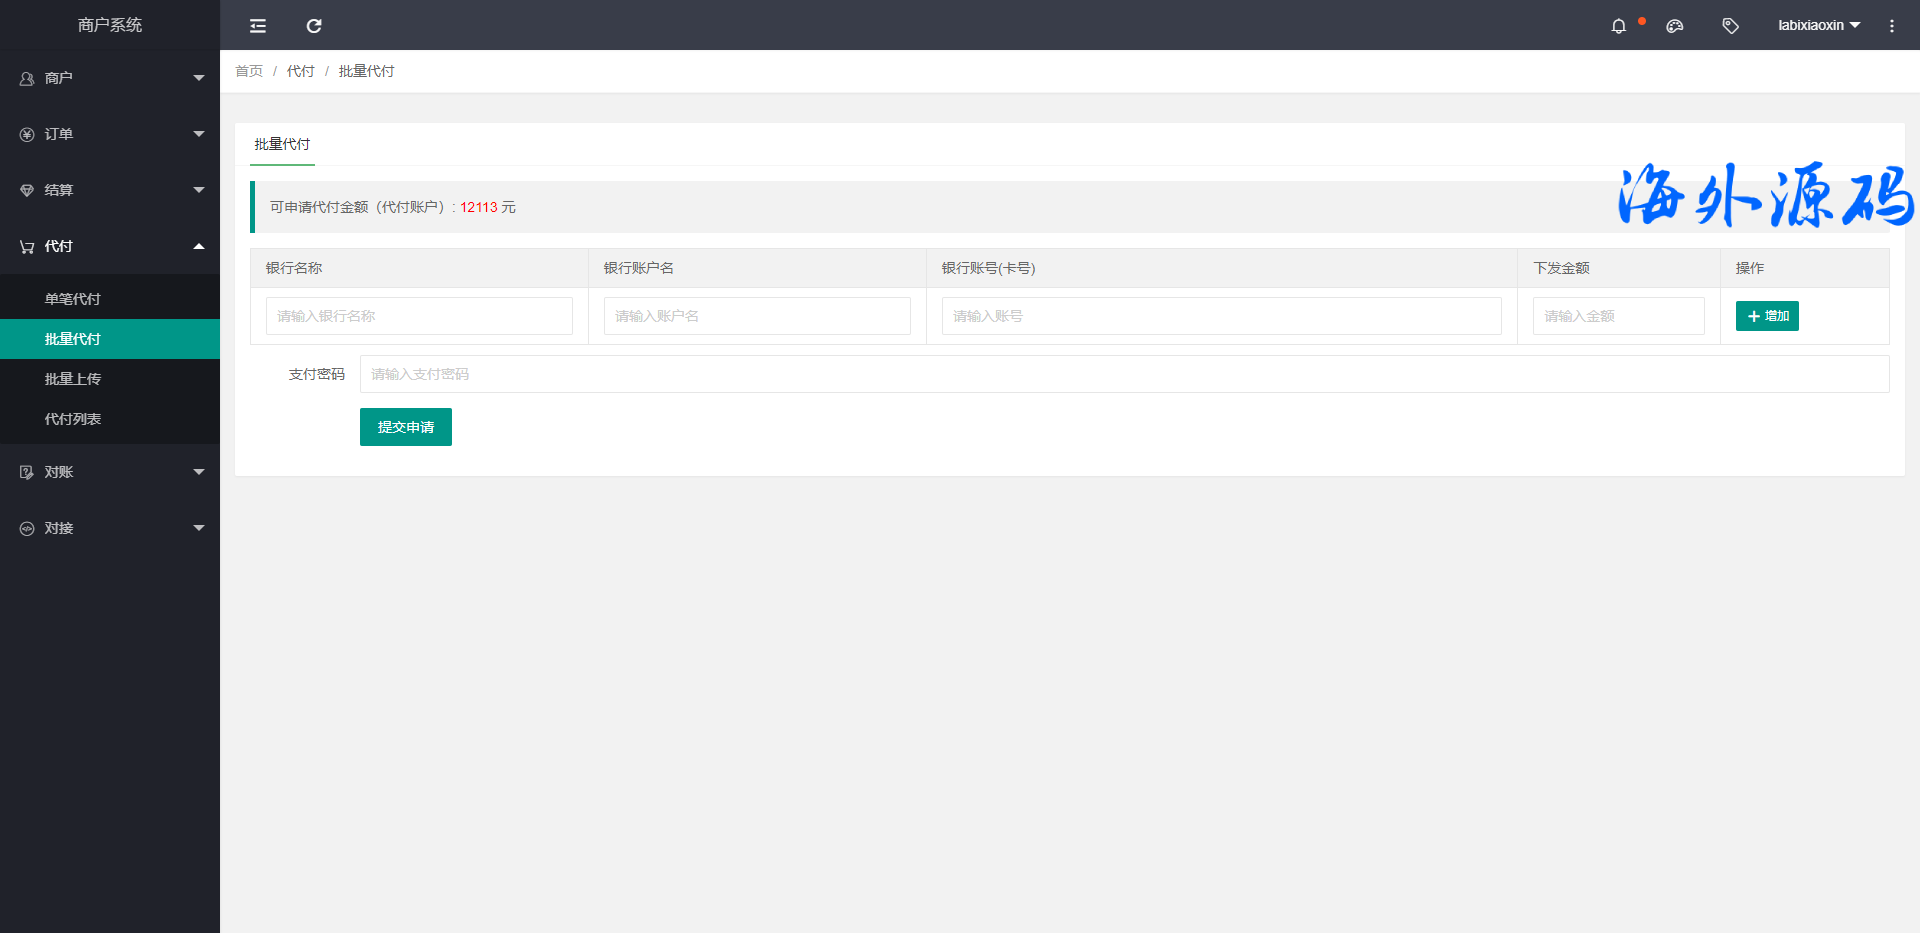Image resolution: width=1920 pixels, height=933 pixels.
Task: Open the three-dot more options menu
Action: [1891, 26]
